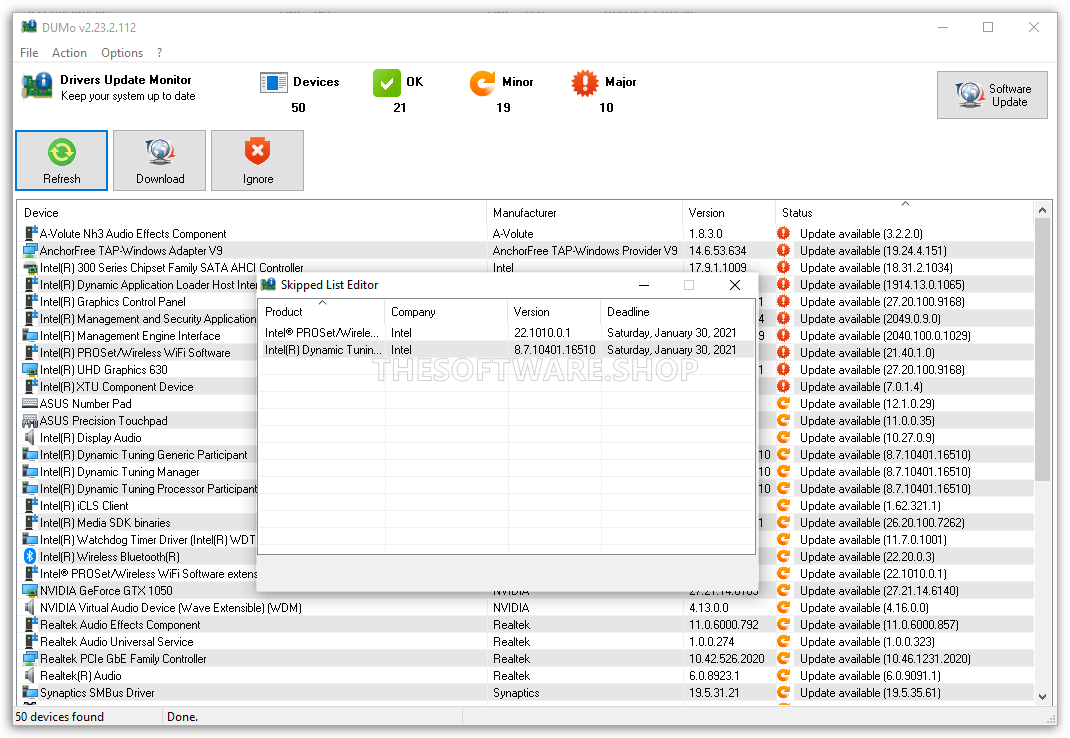Click the Intel(R) UHD Graphics 630 icon

(30, 370)
